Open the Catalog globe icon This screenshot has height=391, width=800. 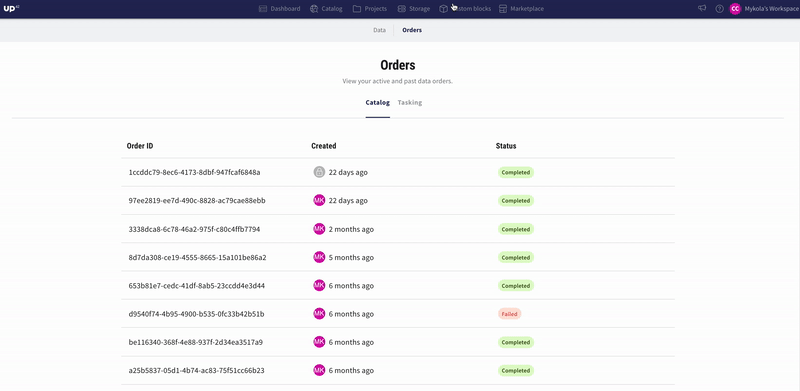click(314, 9)
